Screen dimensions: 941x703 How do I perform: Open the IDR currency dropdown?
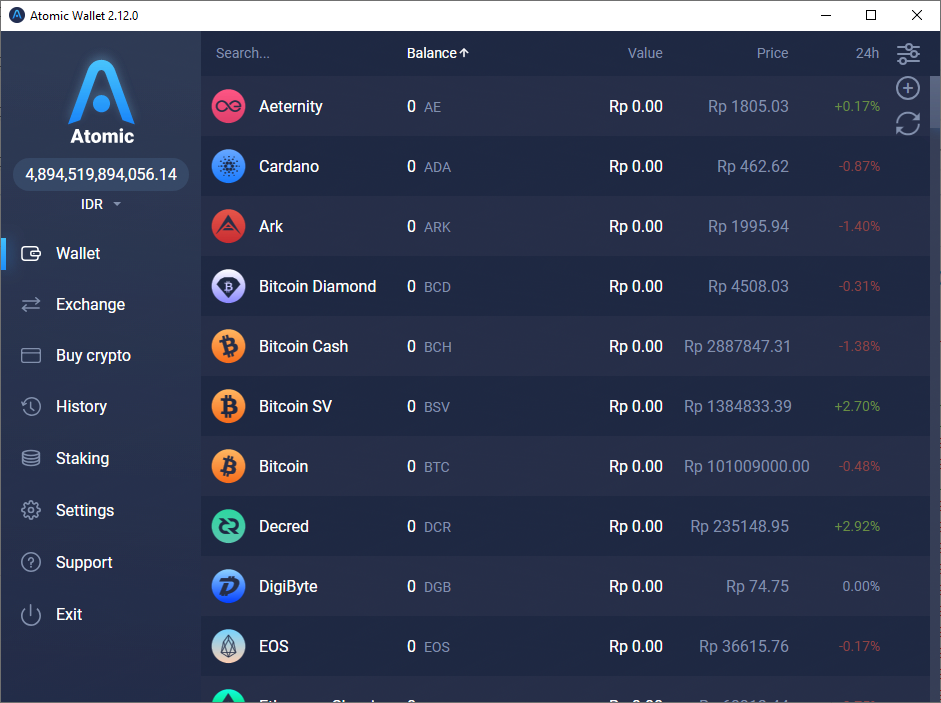[x=101, y=204]
